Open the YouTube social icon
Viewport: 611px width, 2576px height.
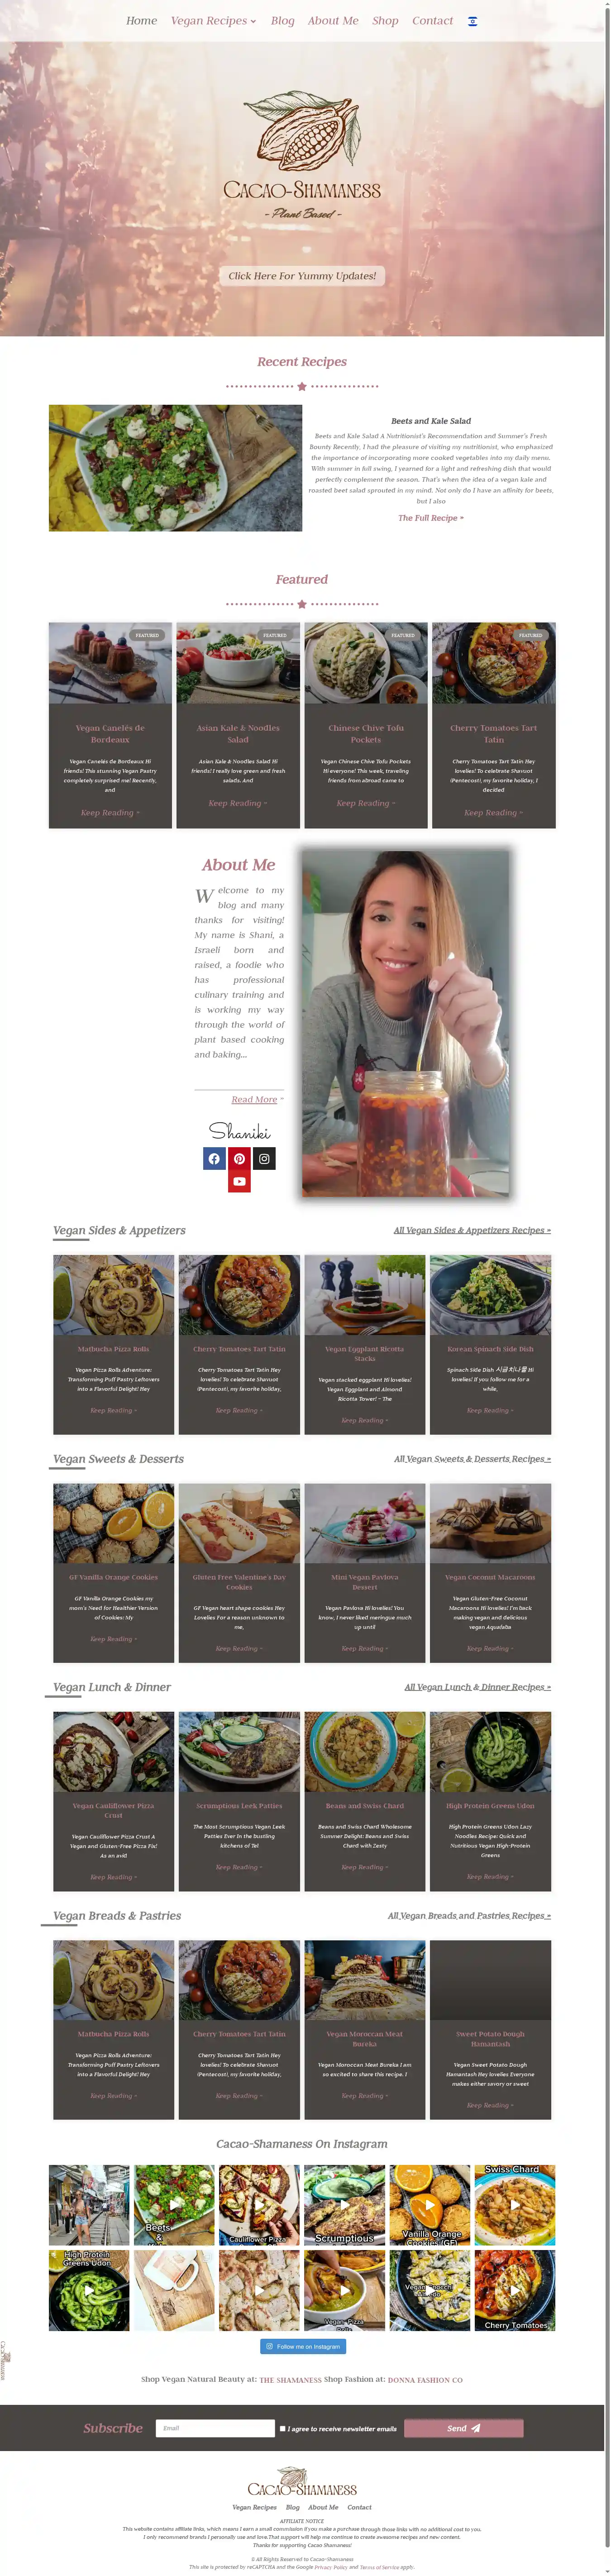click(x=239, y=1181)
